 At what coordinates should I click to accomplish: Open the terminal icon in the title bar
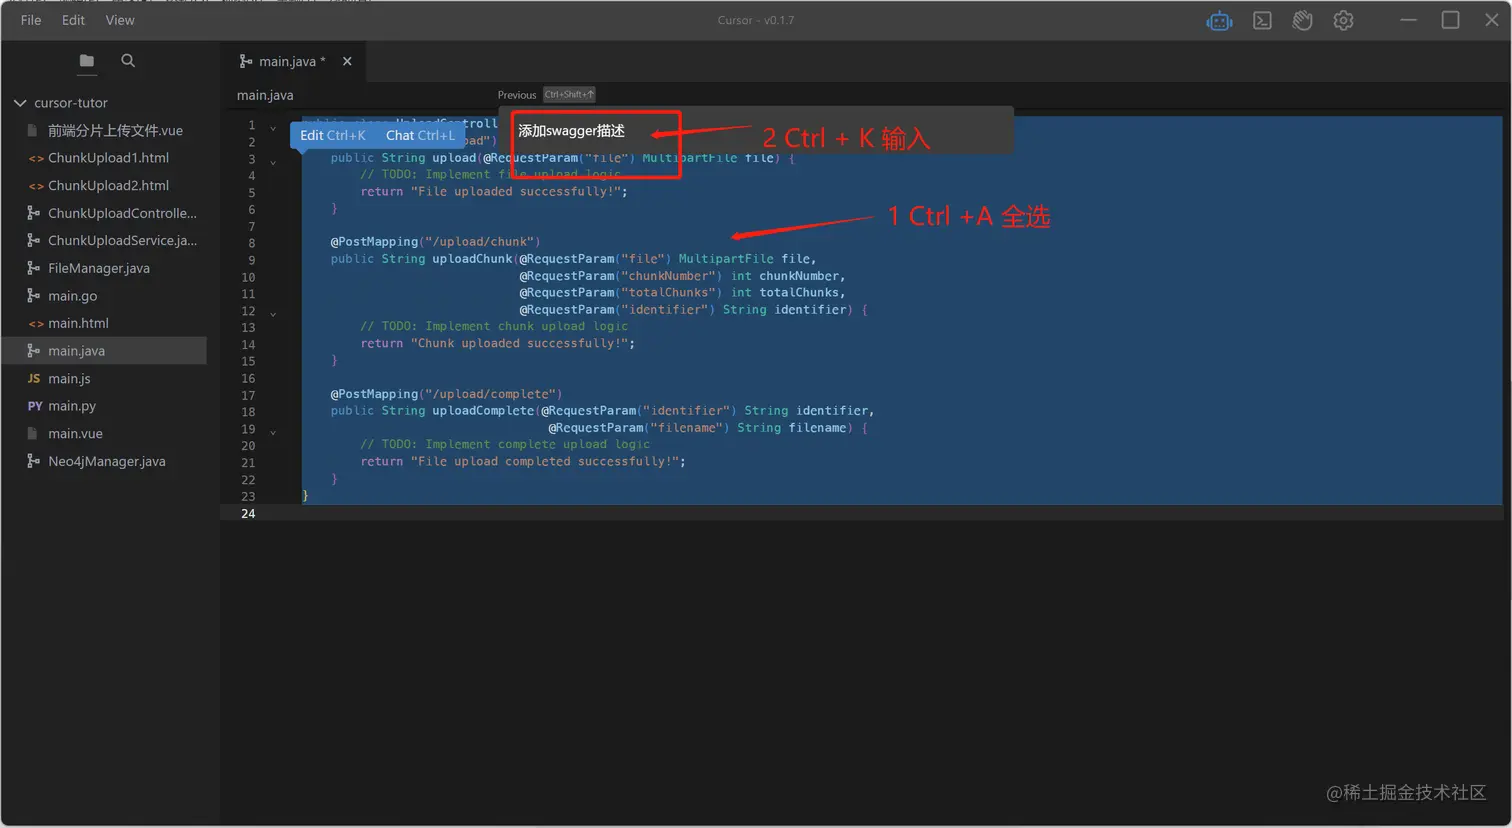tap(1261, 20)
